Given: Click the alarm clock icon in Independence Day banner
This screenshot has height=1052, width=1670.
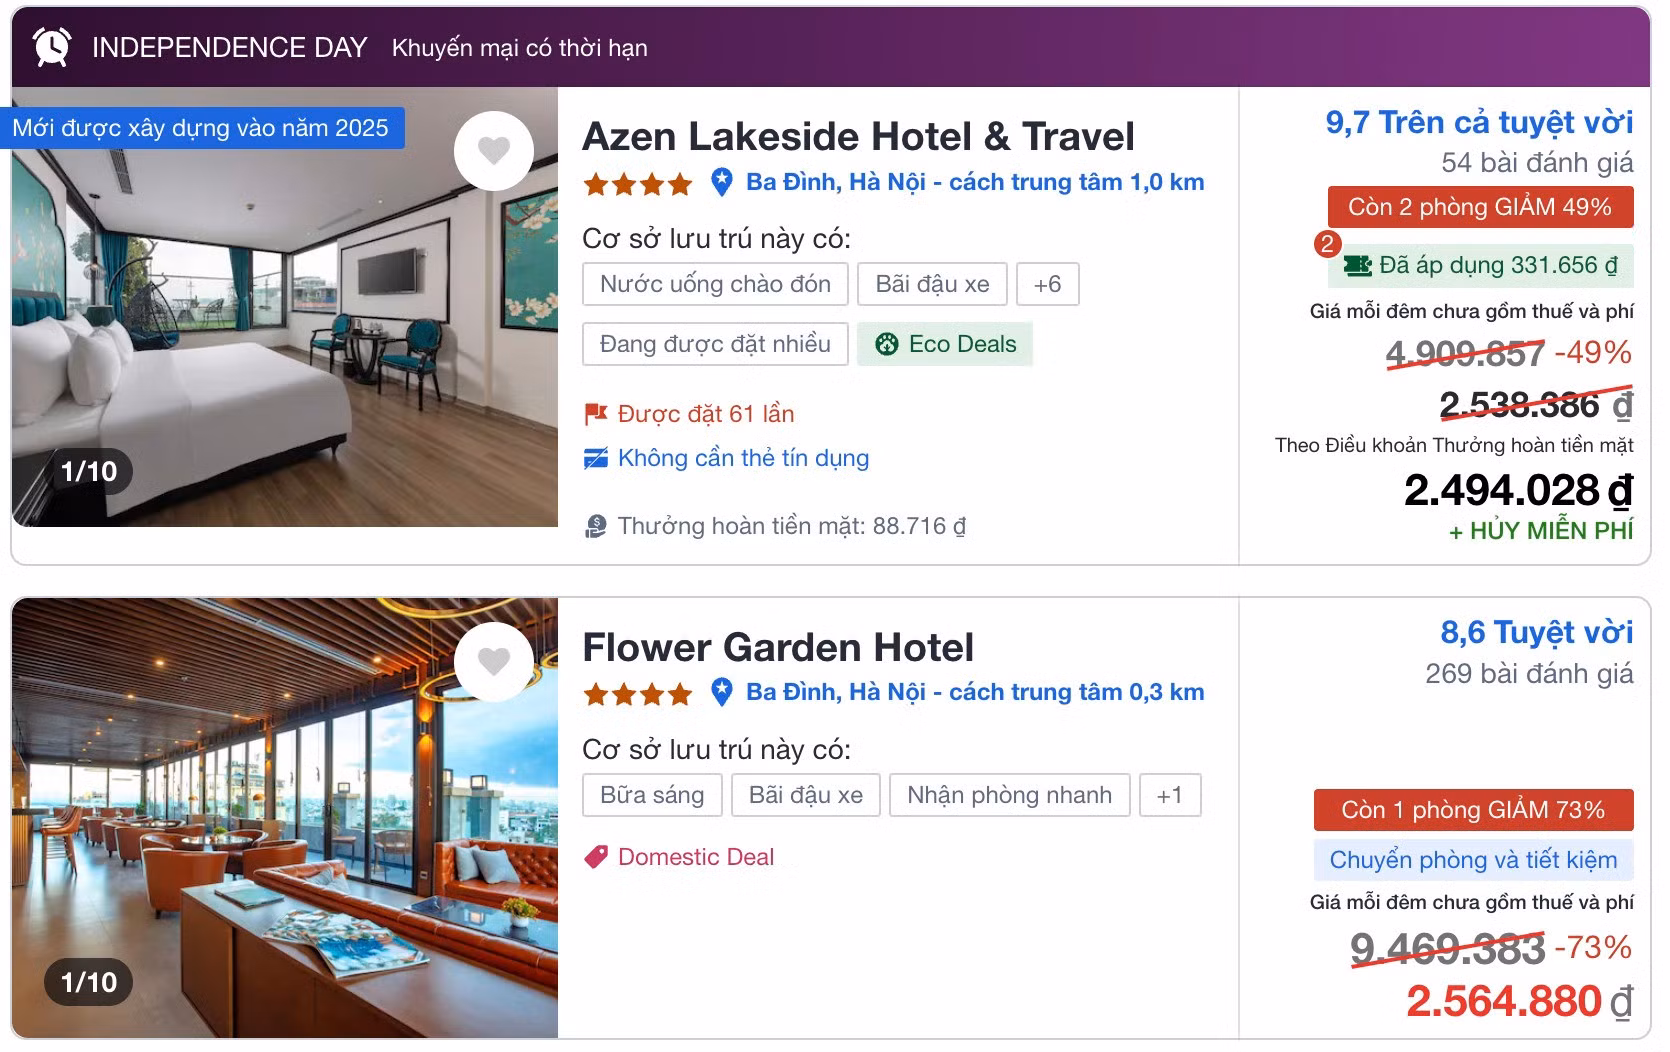Looking at the screenshot, I should click(x=52, y=47).
